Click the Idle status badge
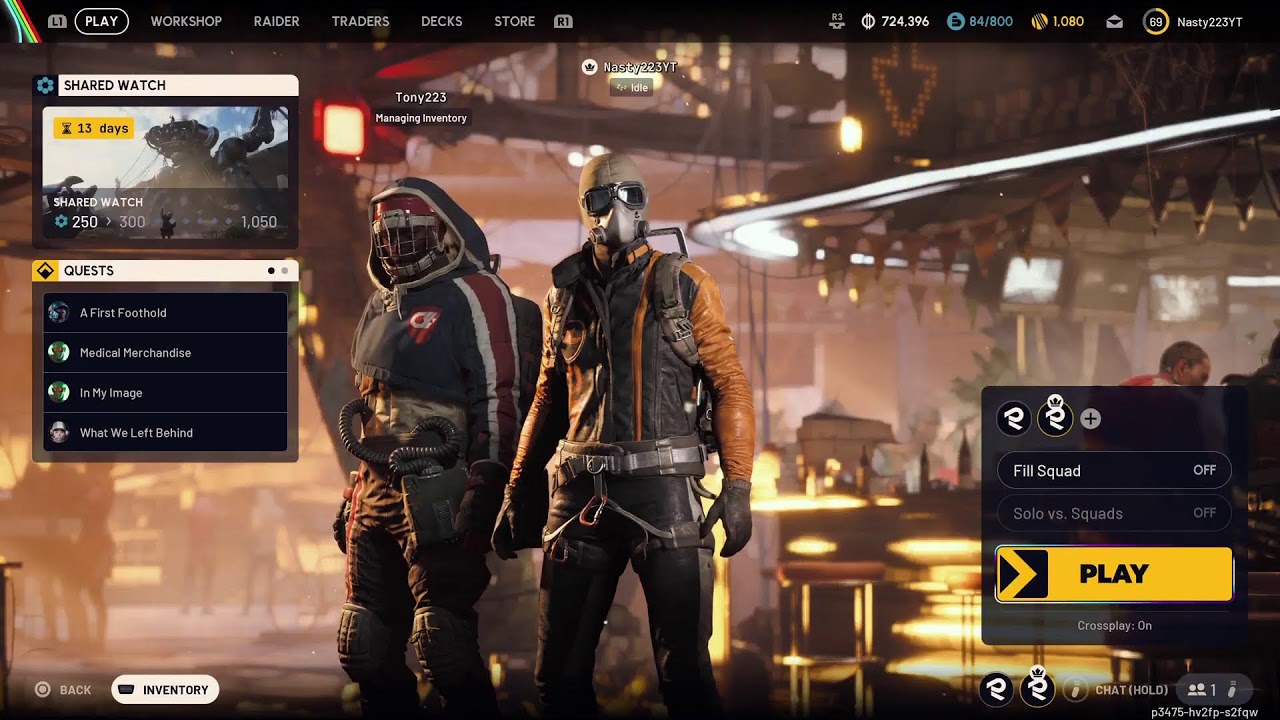This screenshot has height=720, width=1280. 632,88
